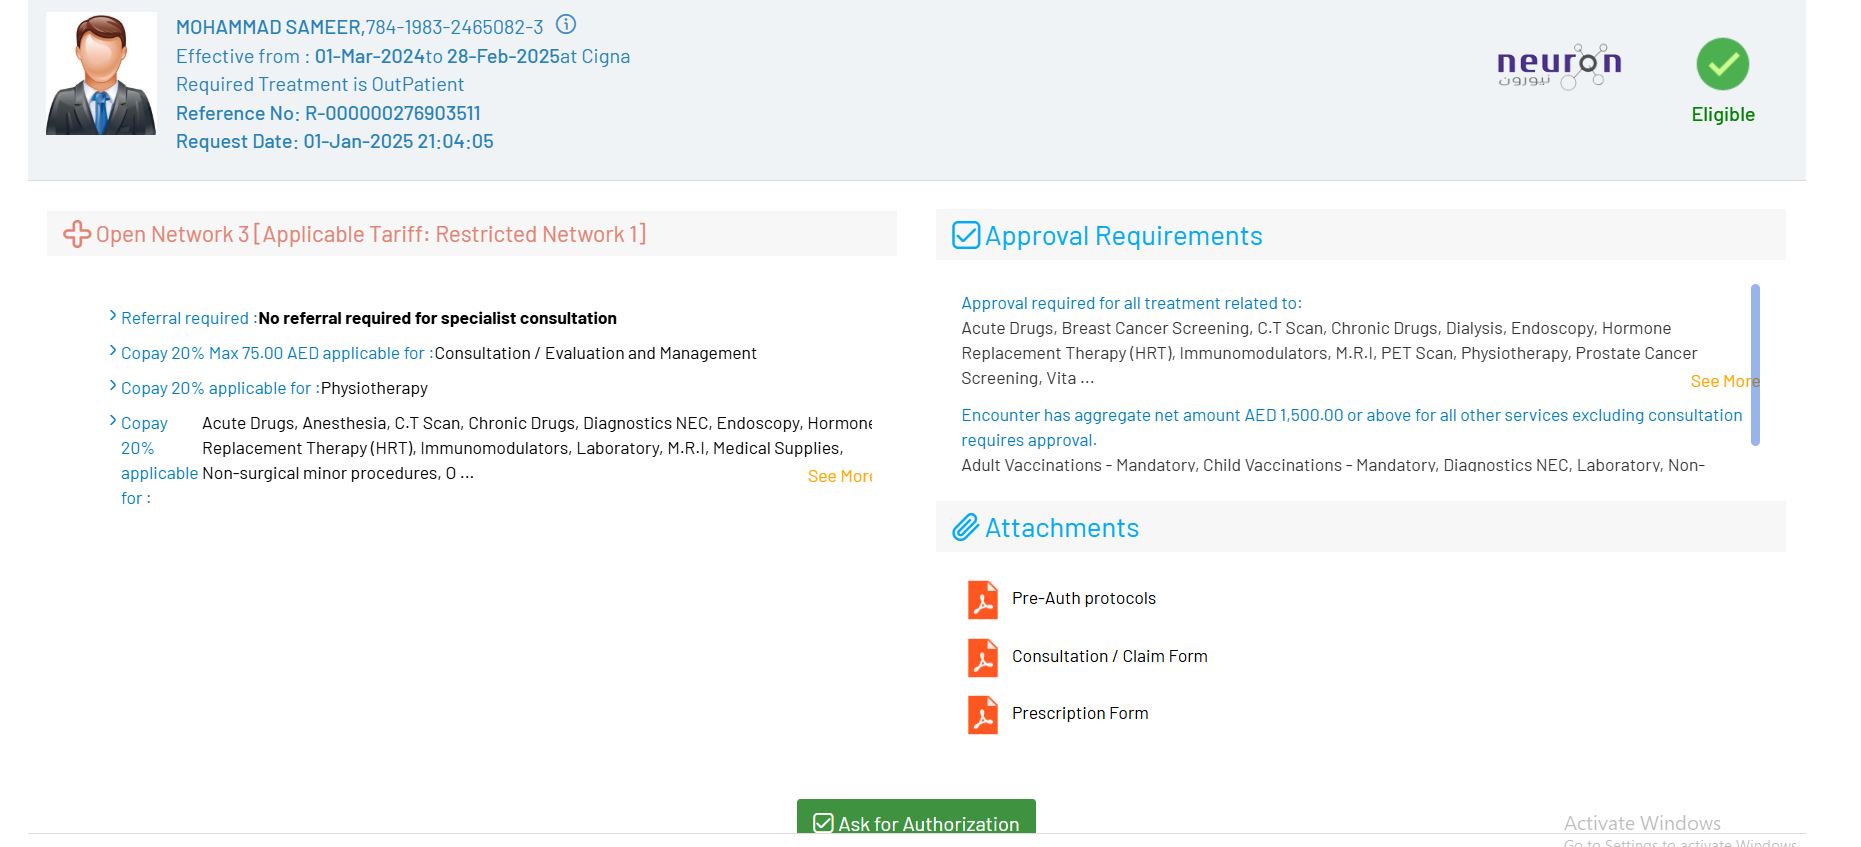The height and width of the screenshot is (847, 1861).
Task: Click the Prescription Form text link
Action: coord(1079,714)
